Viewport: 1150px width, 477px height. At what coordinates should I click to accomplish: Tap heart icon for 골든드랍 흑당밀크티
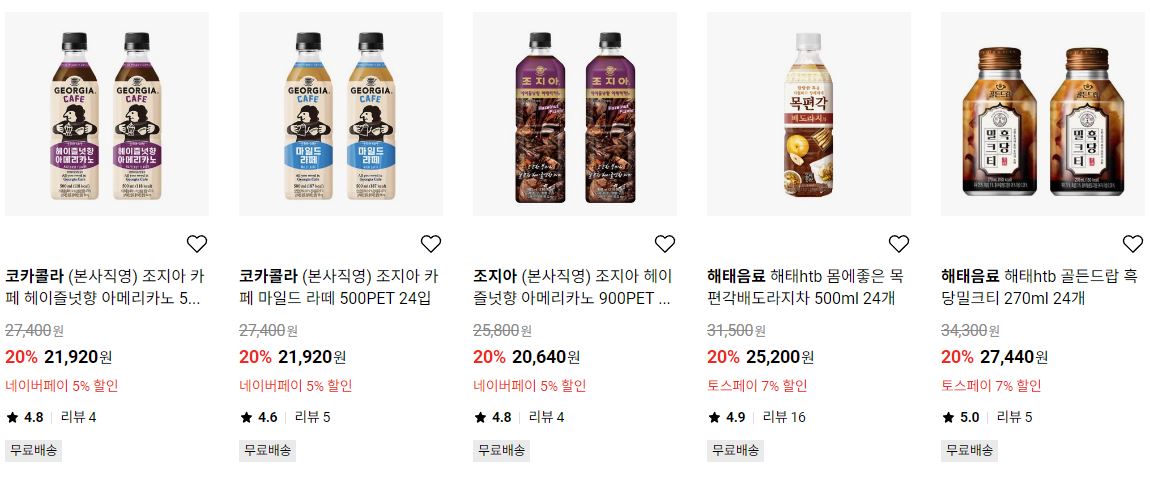point(1132,244)
